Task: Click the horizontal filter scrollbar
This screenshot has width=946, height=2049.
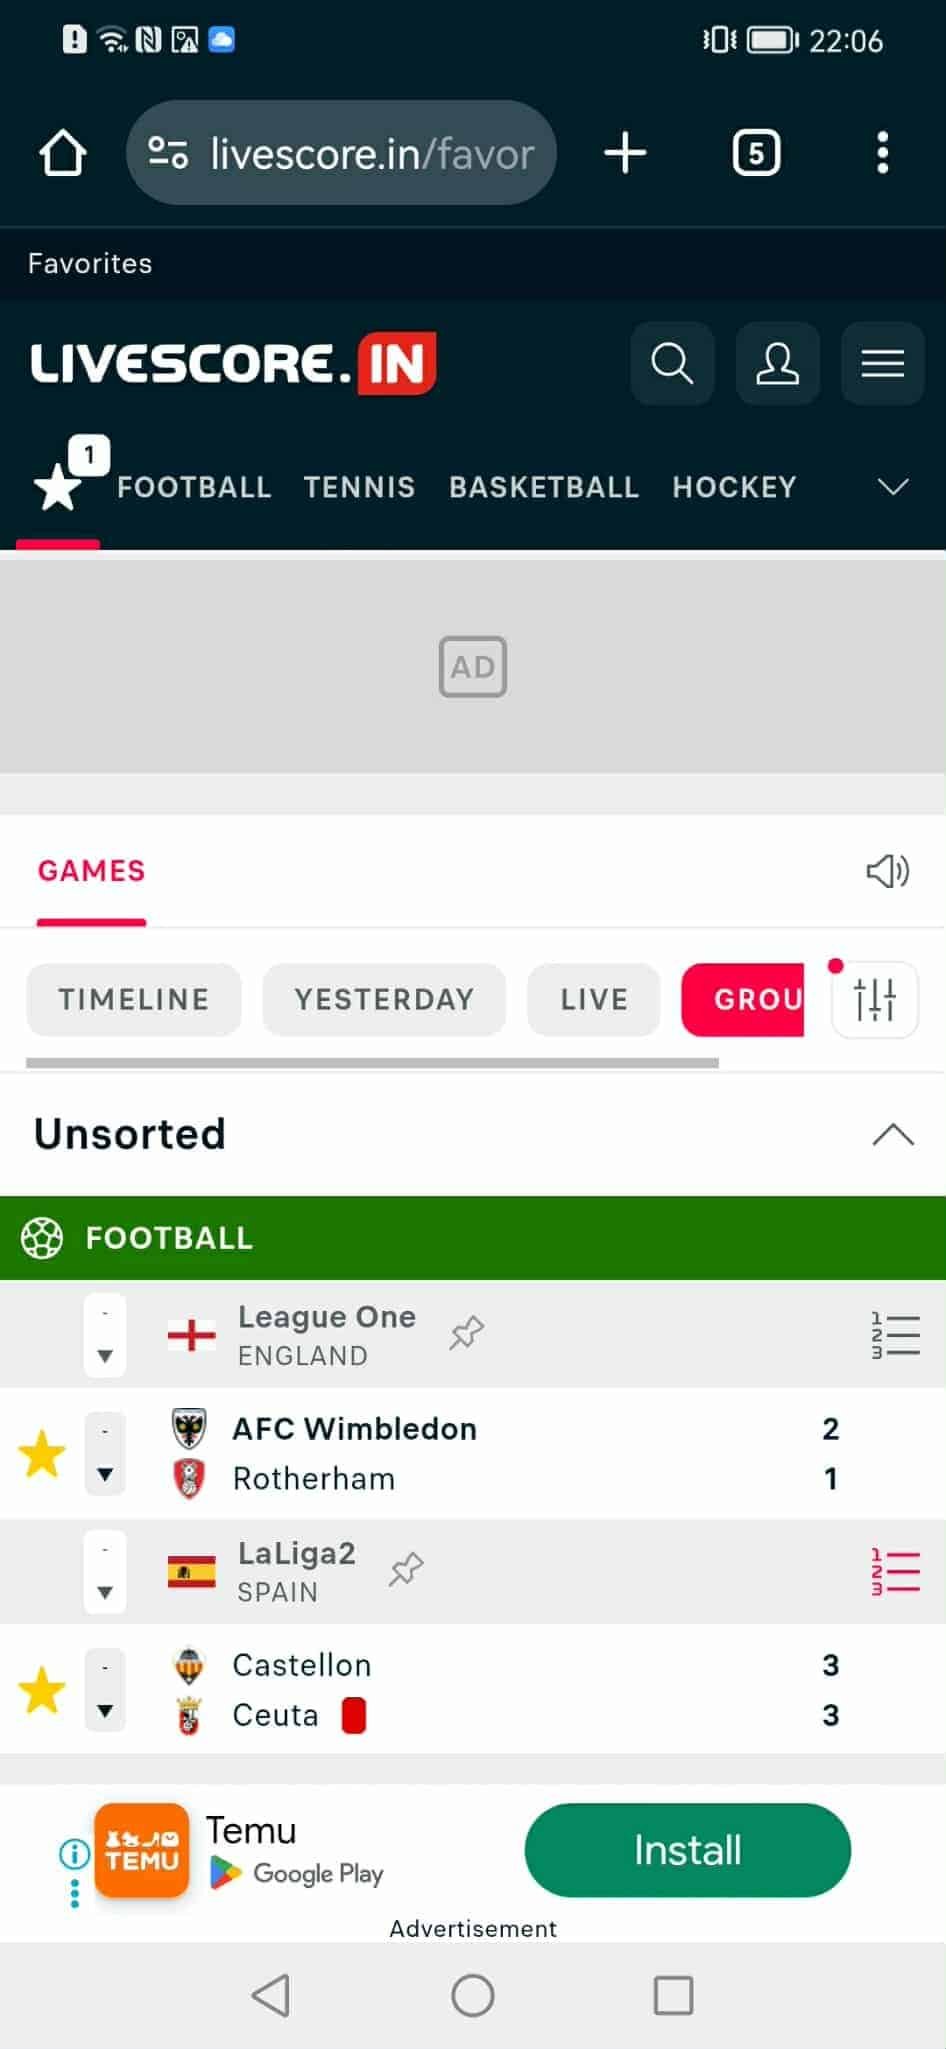Action: point(372,1063)
